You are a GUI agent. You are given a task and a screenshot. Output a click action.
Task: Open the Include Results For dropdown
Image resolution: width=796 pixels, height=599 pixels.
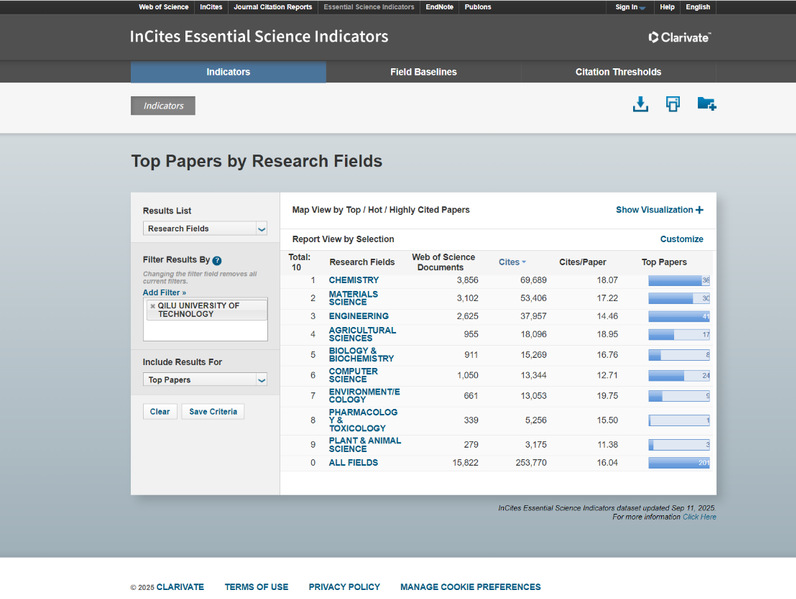point(205,380)
